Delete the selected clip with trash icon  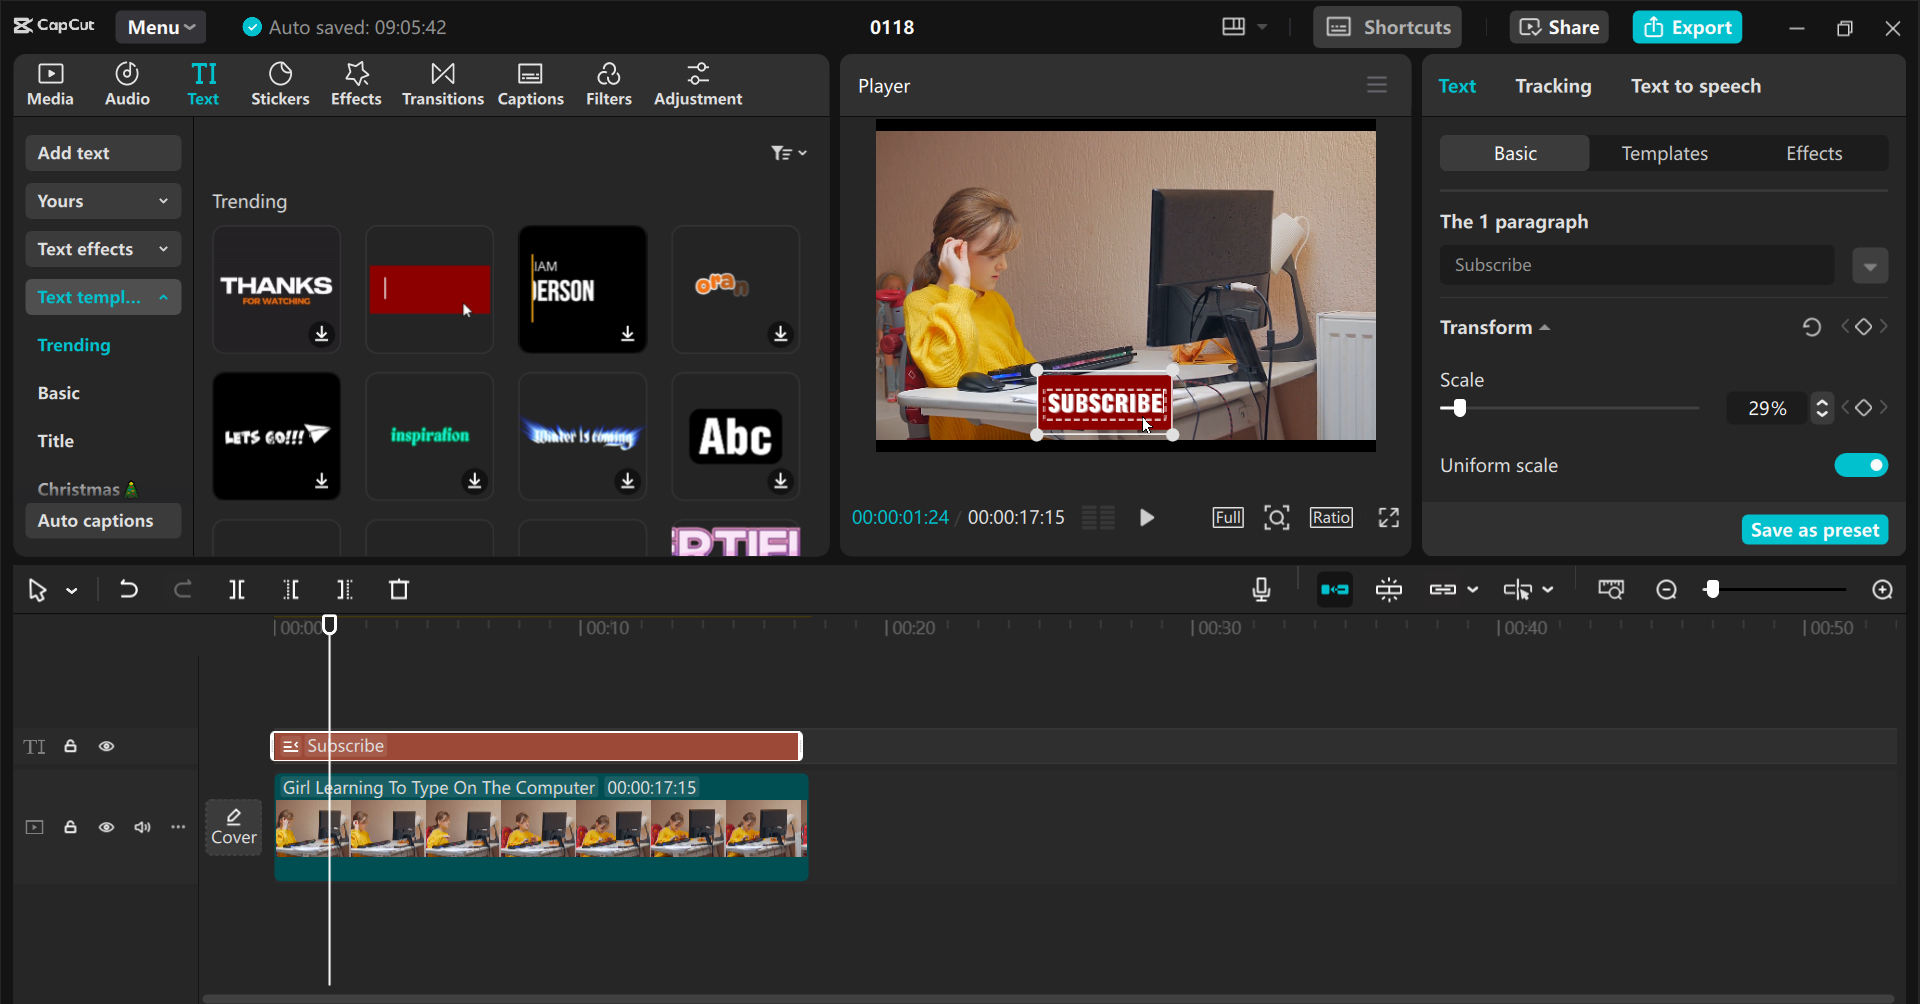[x=399, y=590]
